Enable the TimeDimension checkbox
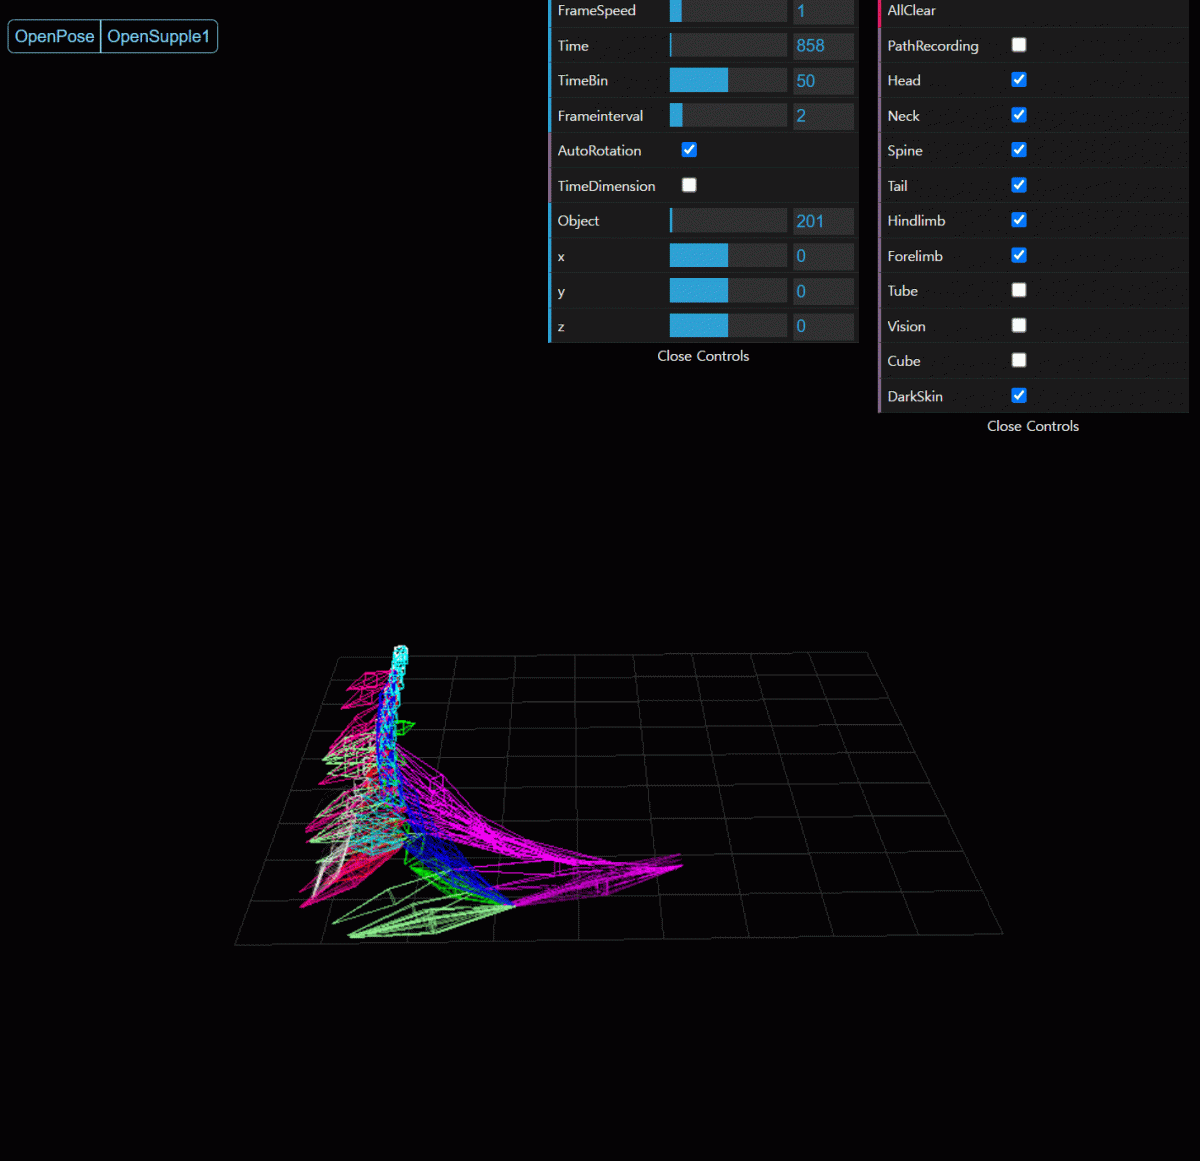 pyautogui.click(x=689, y=185)
